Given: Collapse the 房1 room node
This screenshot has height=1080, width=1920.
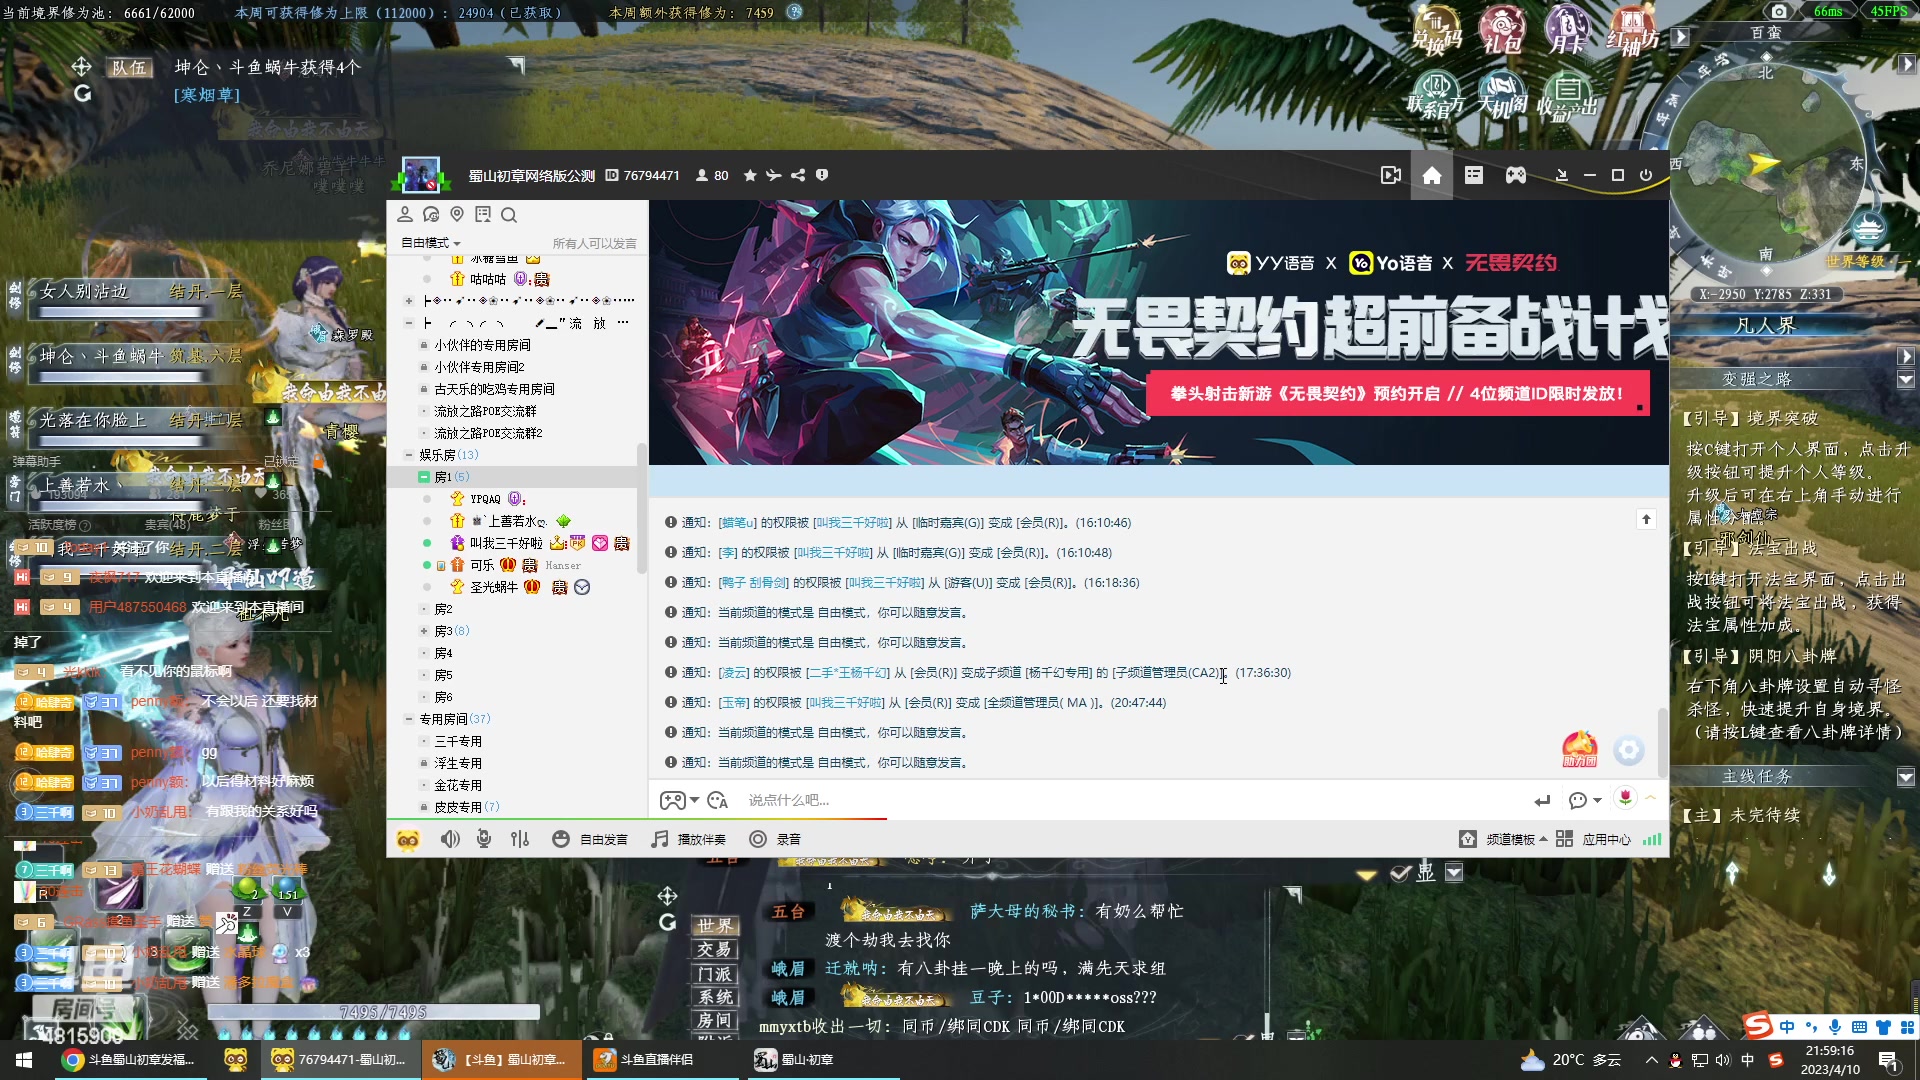Looking at the screenshot, I should tap(424, 477).
